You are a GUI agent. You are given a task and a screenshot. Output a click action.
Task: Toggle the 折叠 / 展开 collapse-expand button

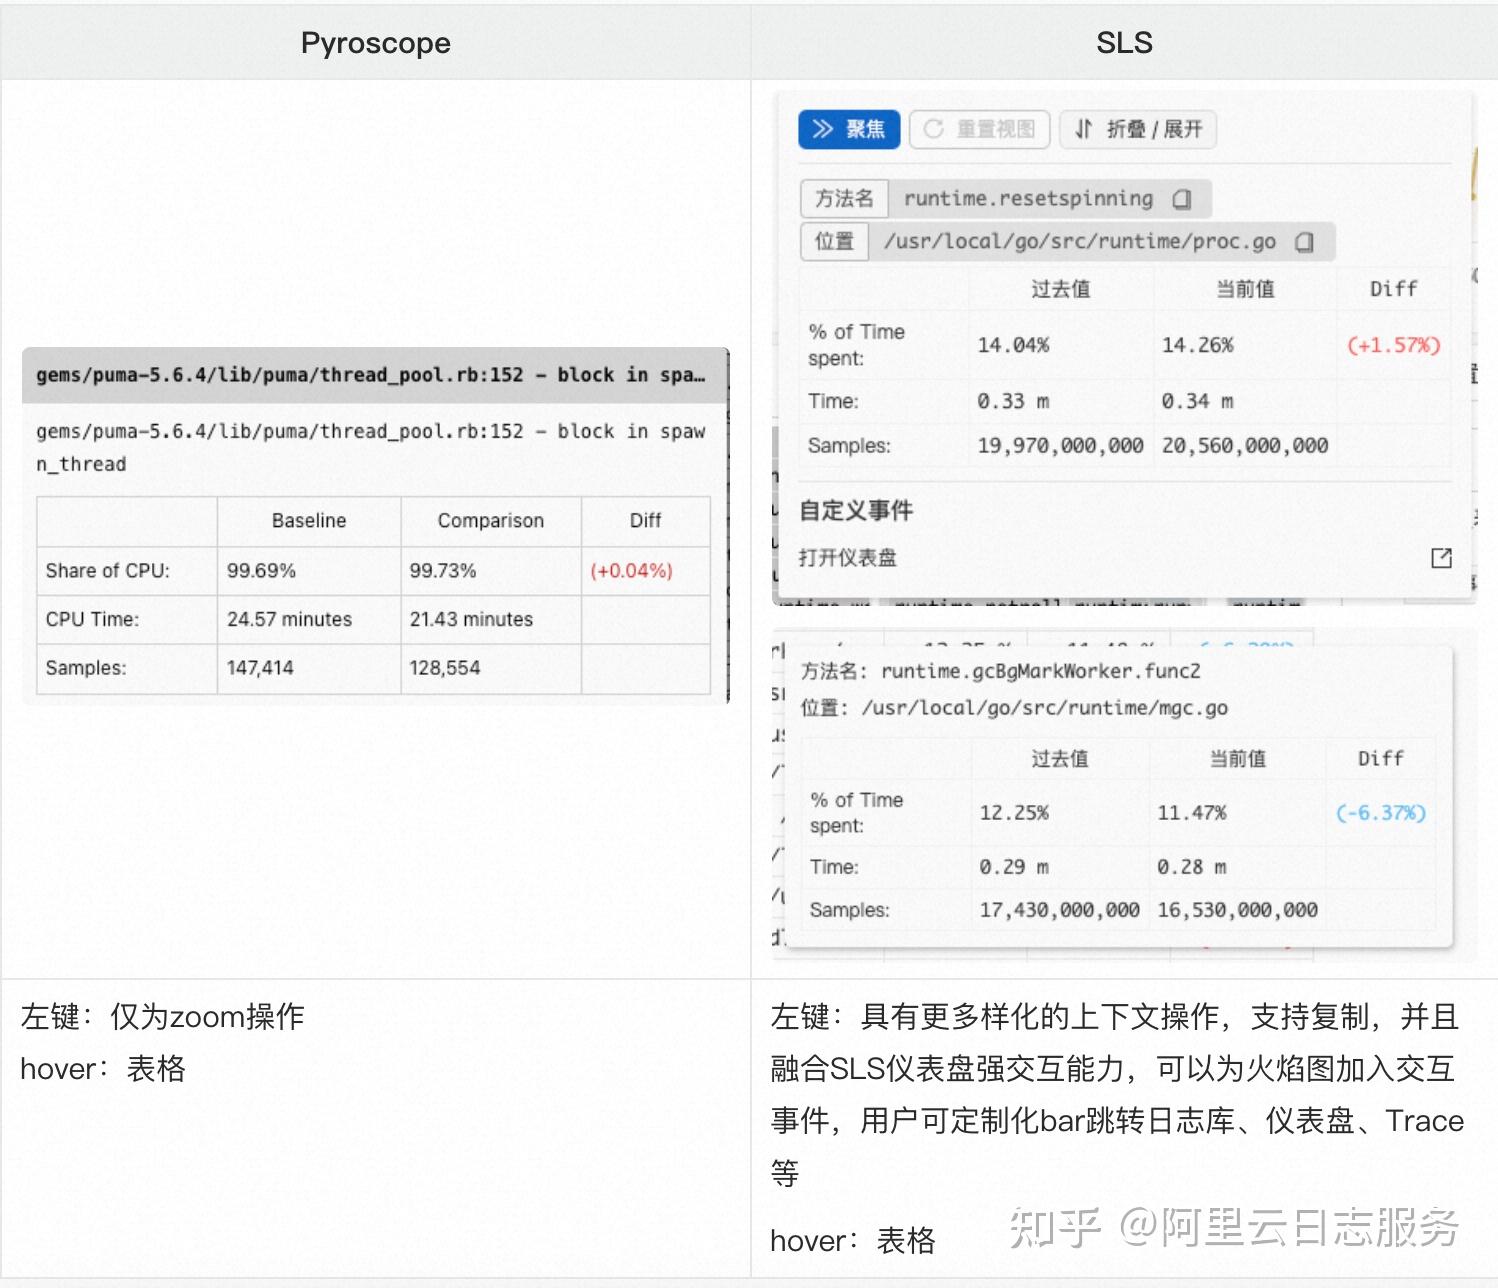click(x=1138, y=129)
